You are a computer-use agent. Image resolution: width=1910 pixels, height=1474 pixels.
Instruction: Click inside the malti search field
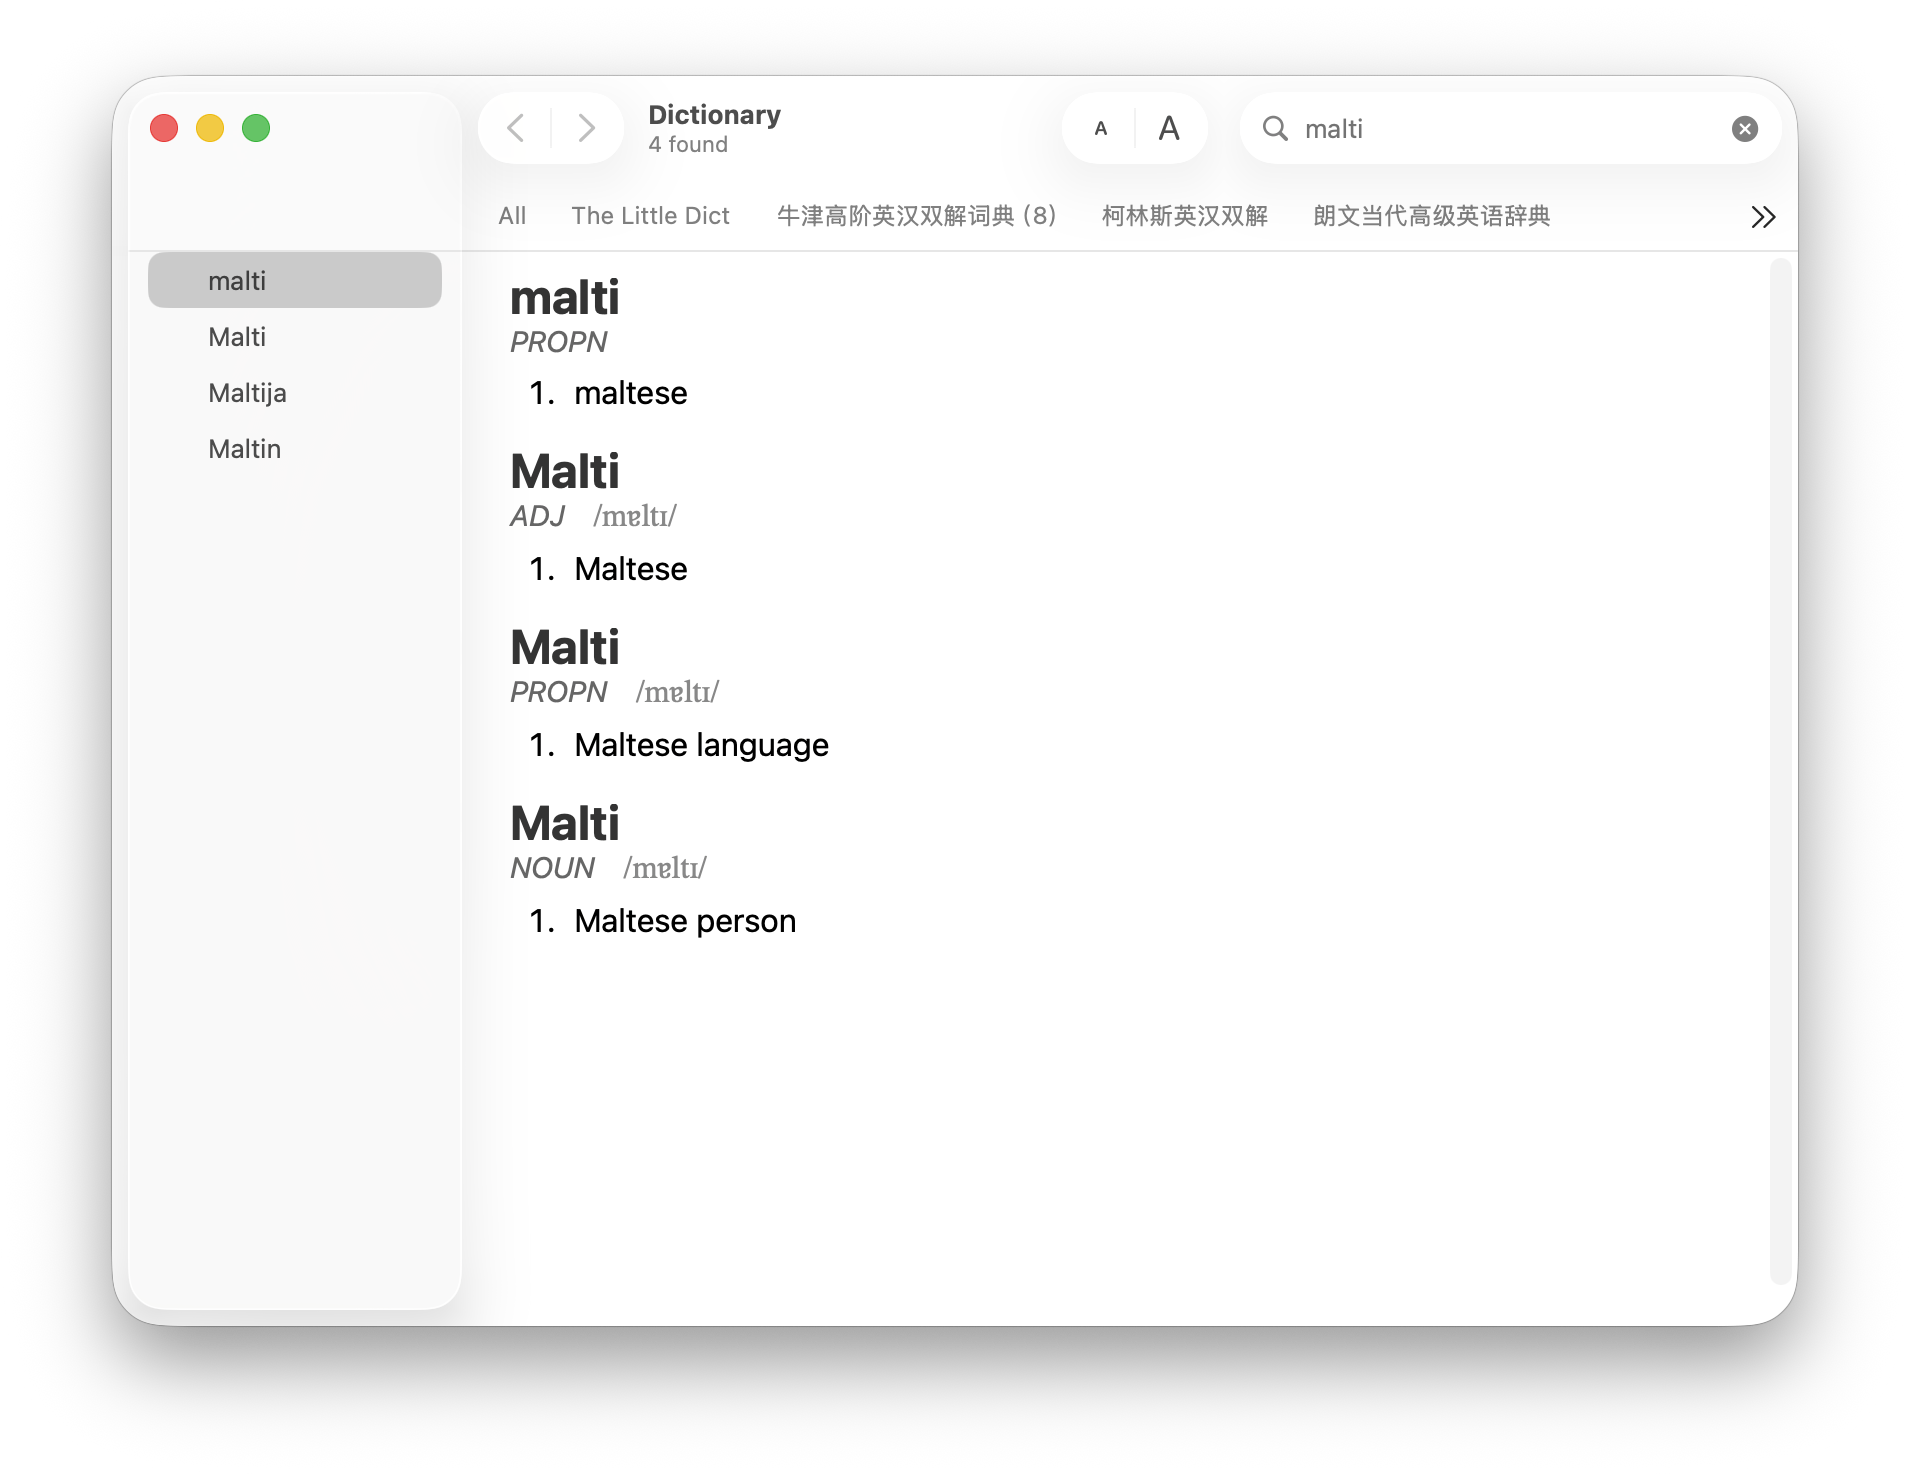(1450, 128)
